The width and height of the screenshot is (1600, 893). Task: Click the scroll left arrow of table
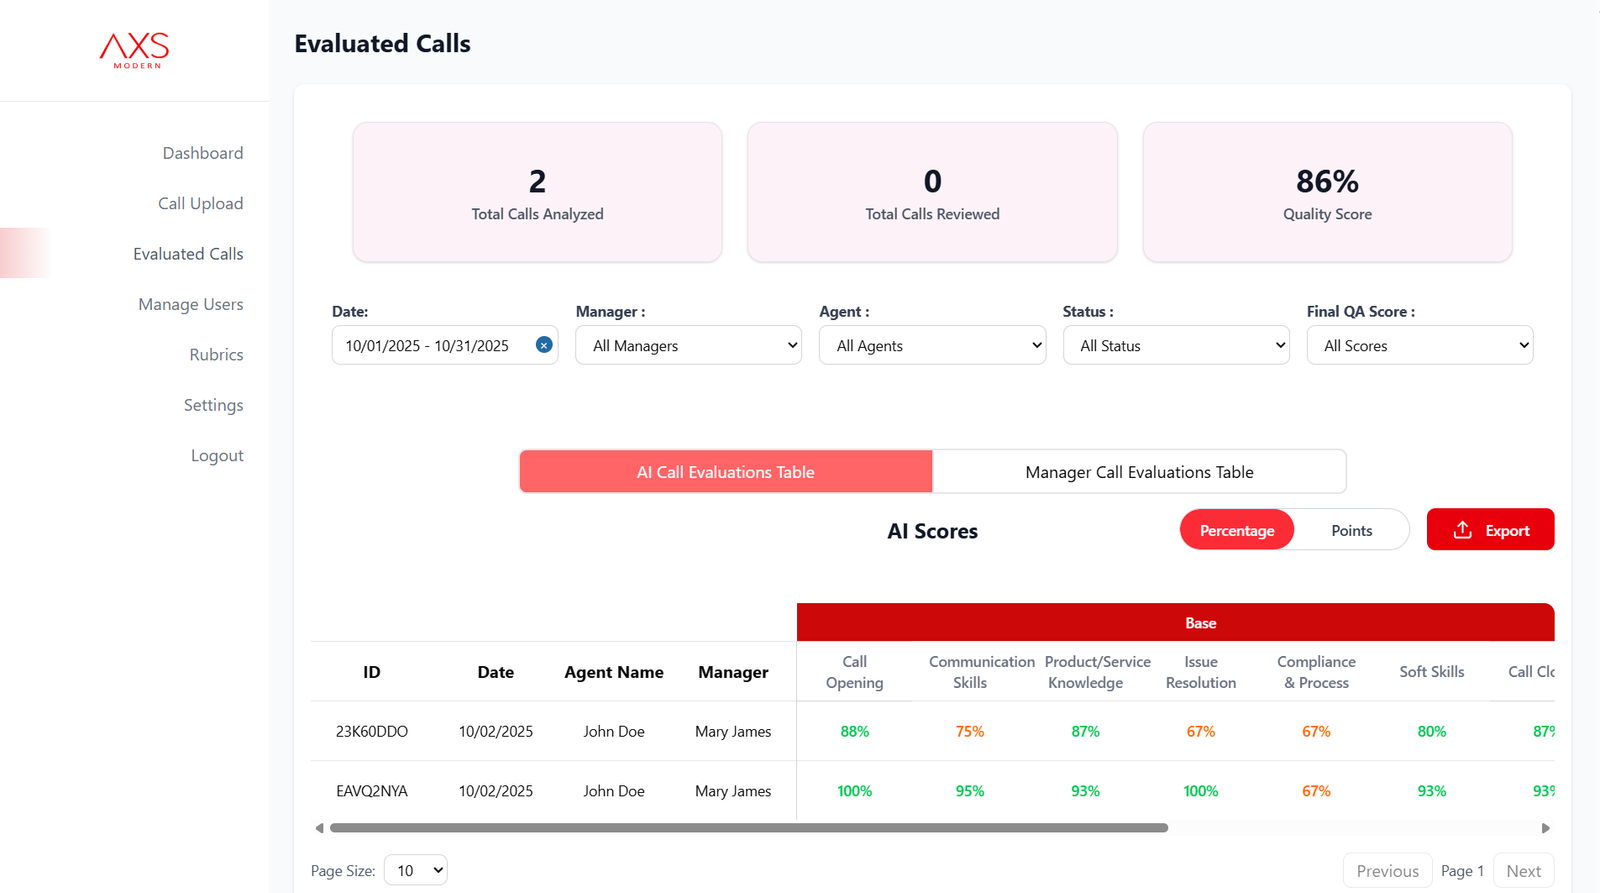[319, 828]
